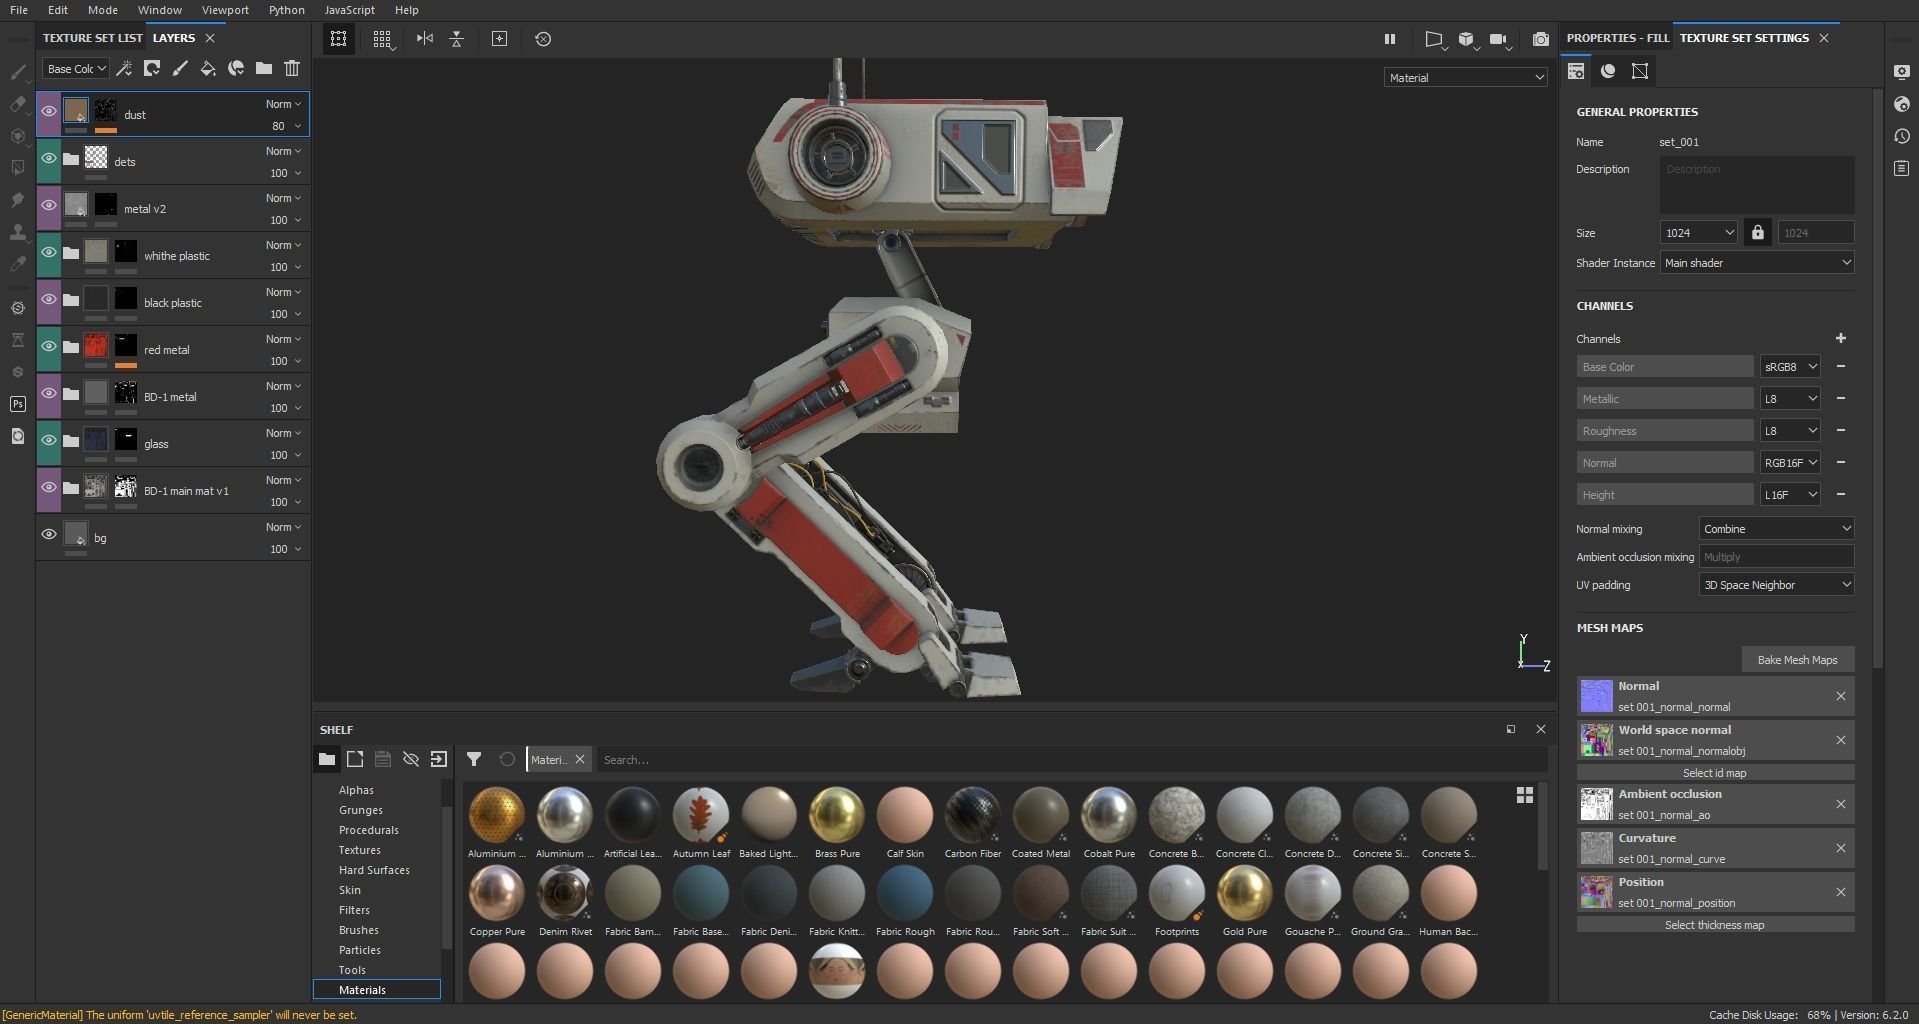Image resolution: width=1919 pixels, height=1024 pixels.
Task: Open the history revert icon
Action: click(x=543, y=39)
